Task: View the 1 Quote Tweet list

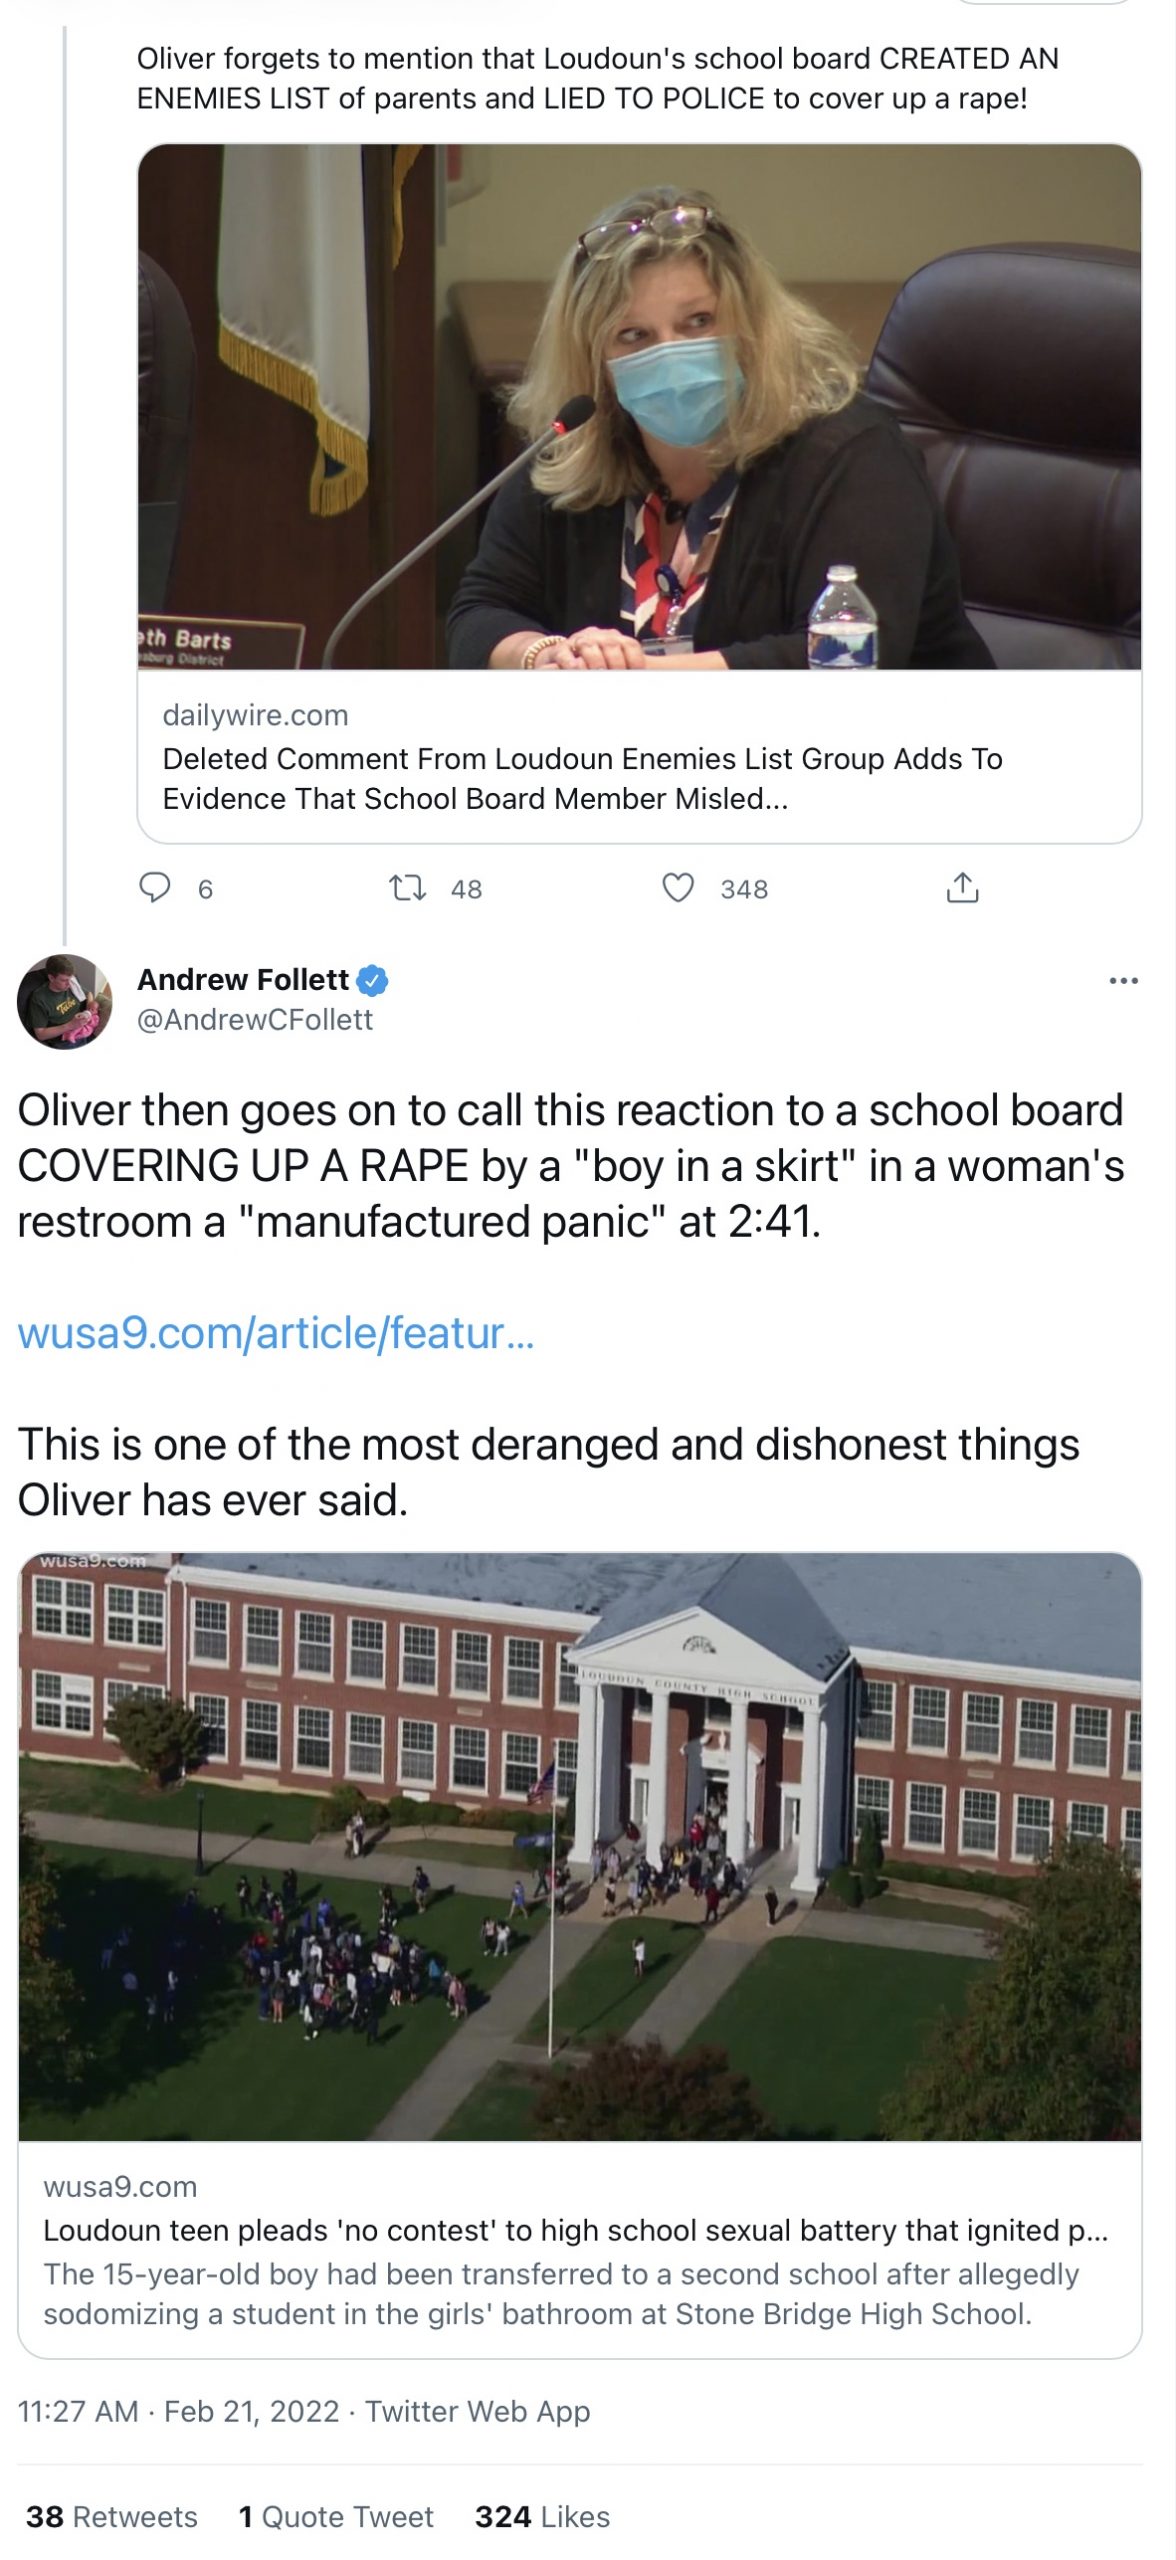Action: (336, 2516)
